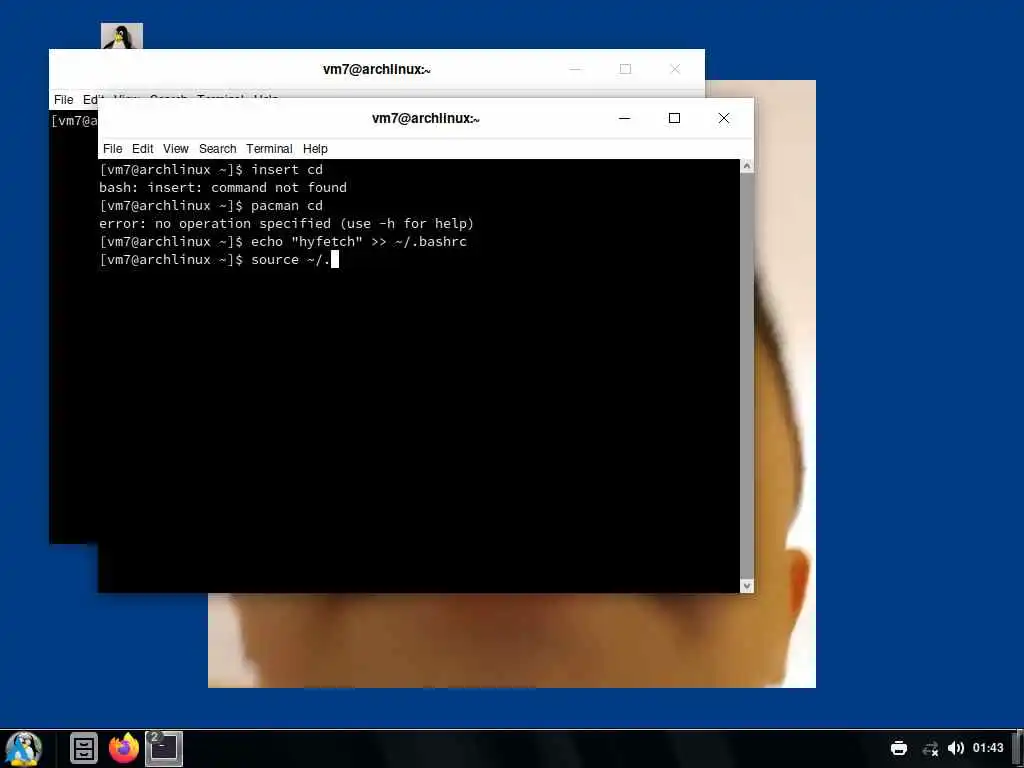Minimize the front terminal window
This screenshot has width=1024, height=768.
click(x=624, y=118)
